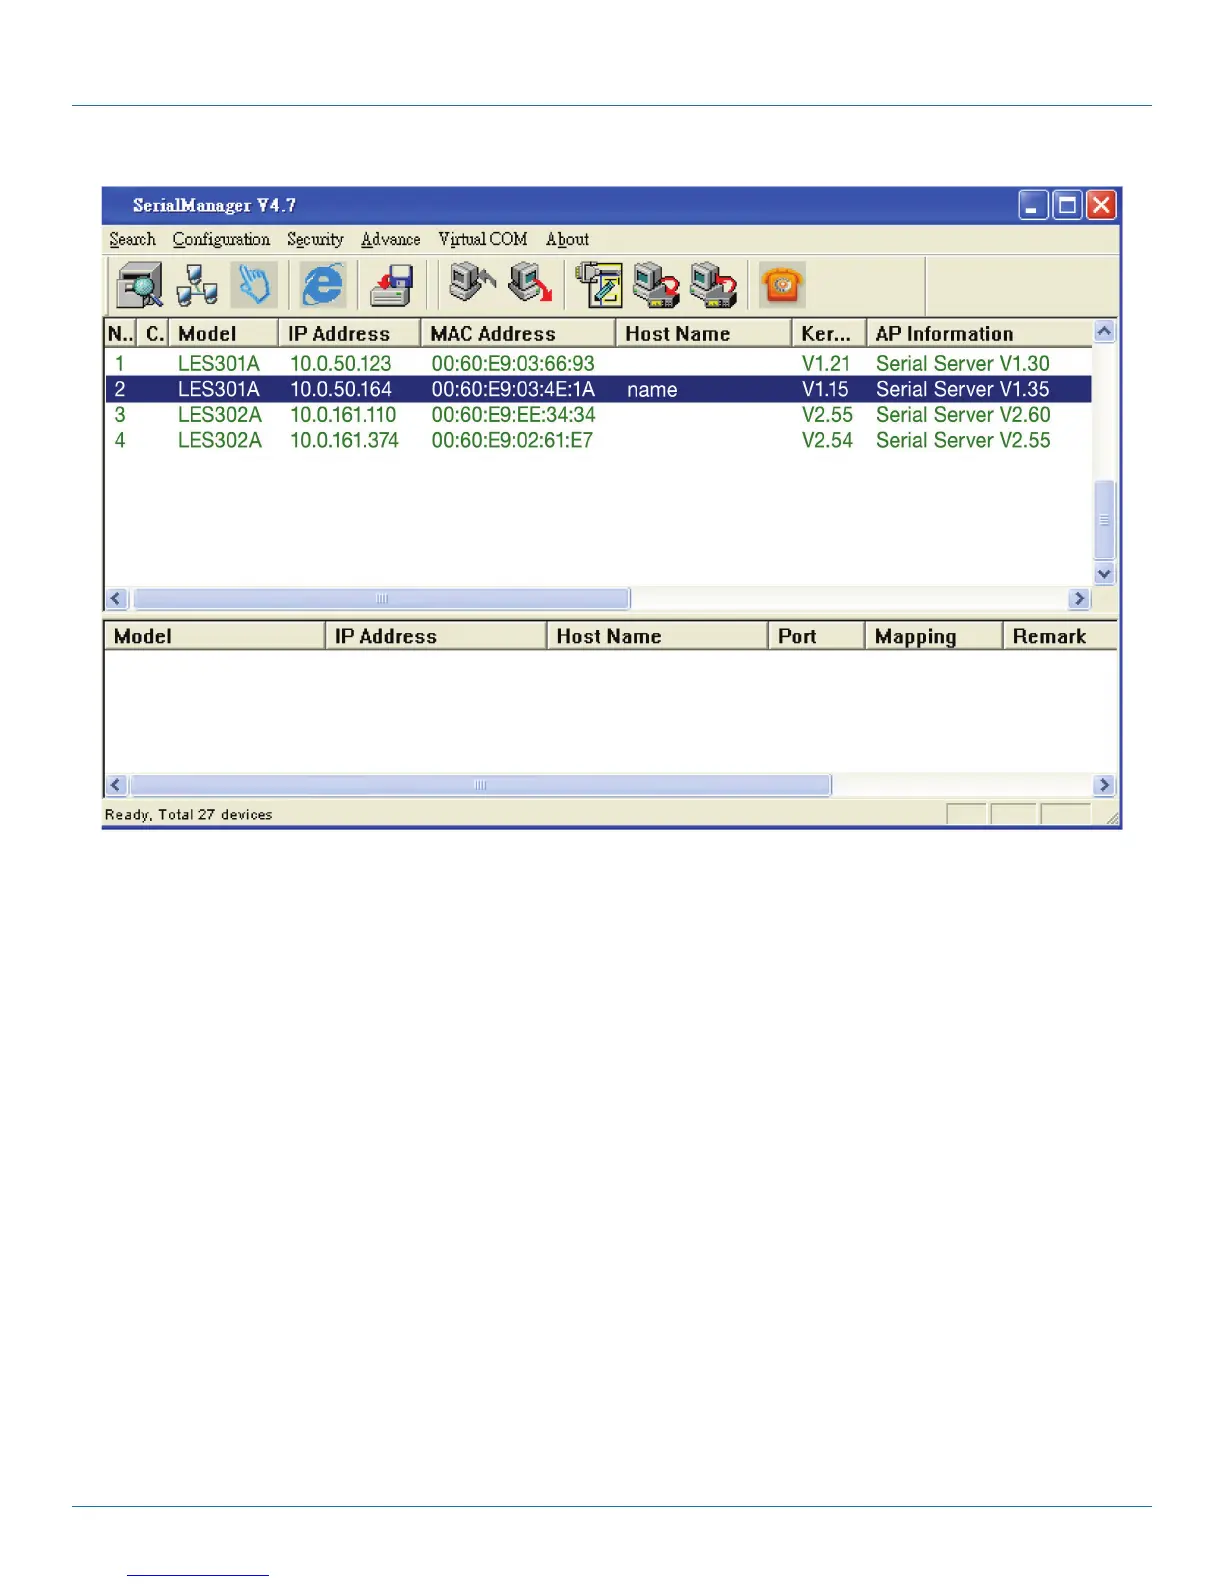
Task: Click 'Ready, Total 27 devices' status text
Action: (x=188, y=815)
